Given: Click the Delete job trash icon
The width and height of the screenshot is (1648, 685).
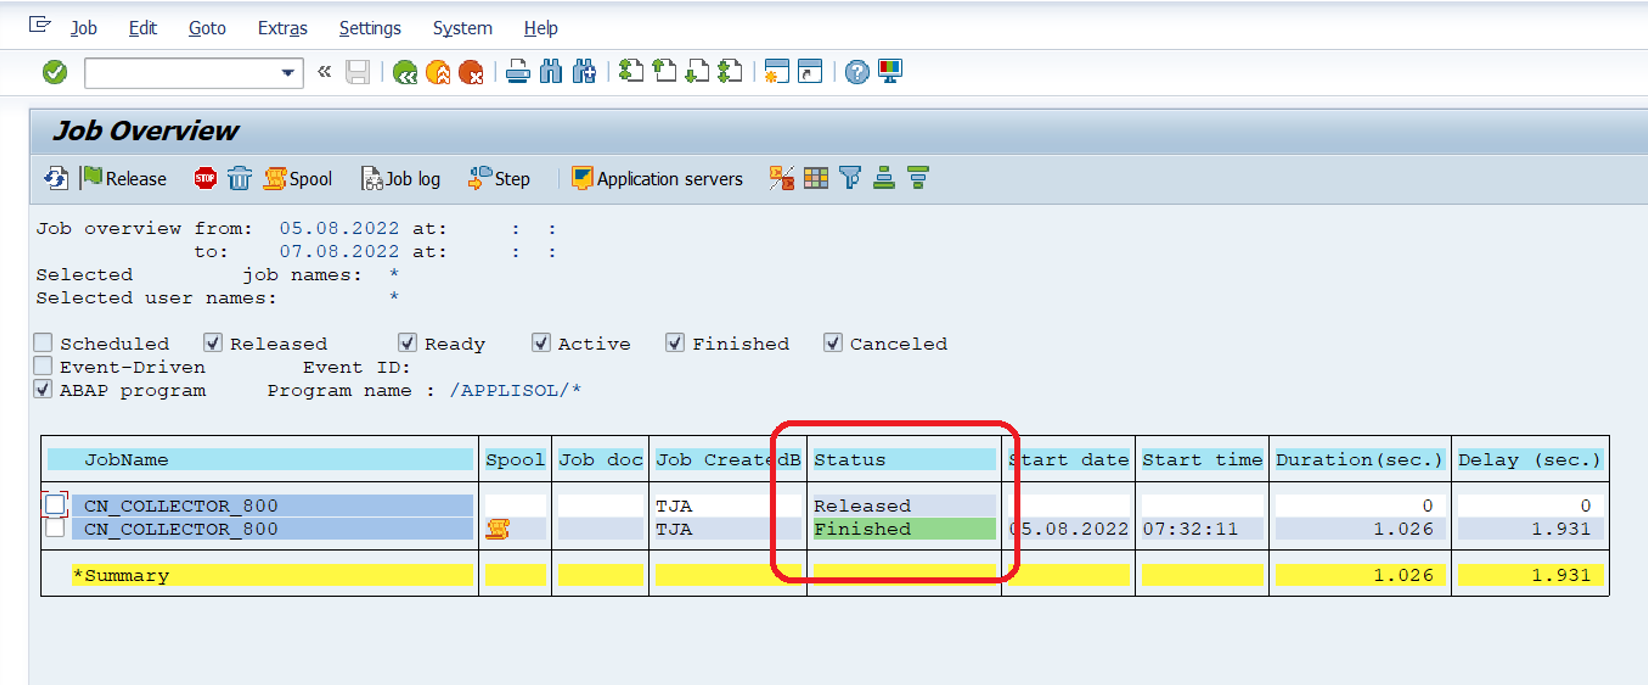Looking at the screenshot, I should 239,178.
